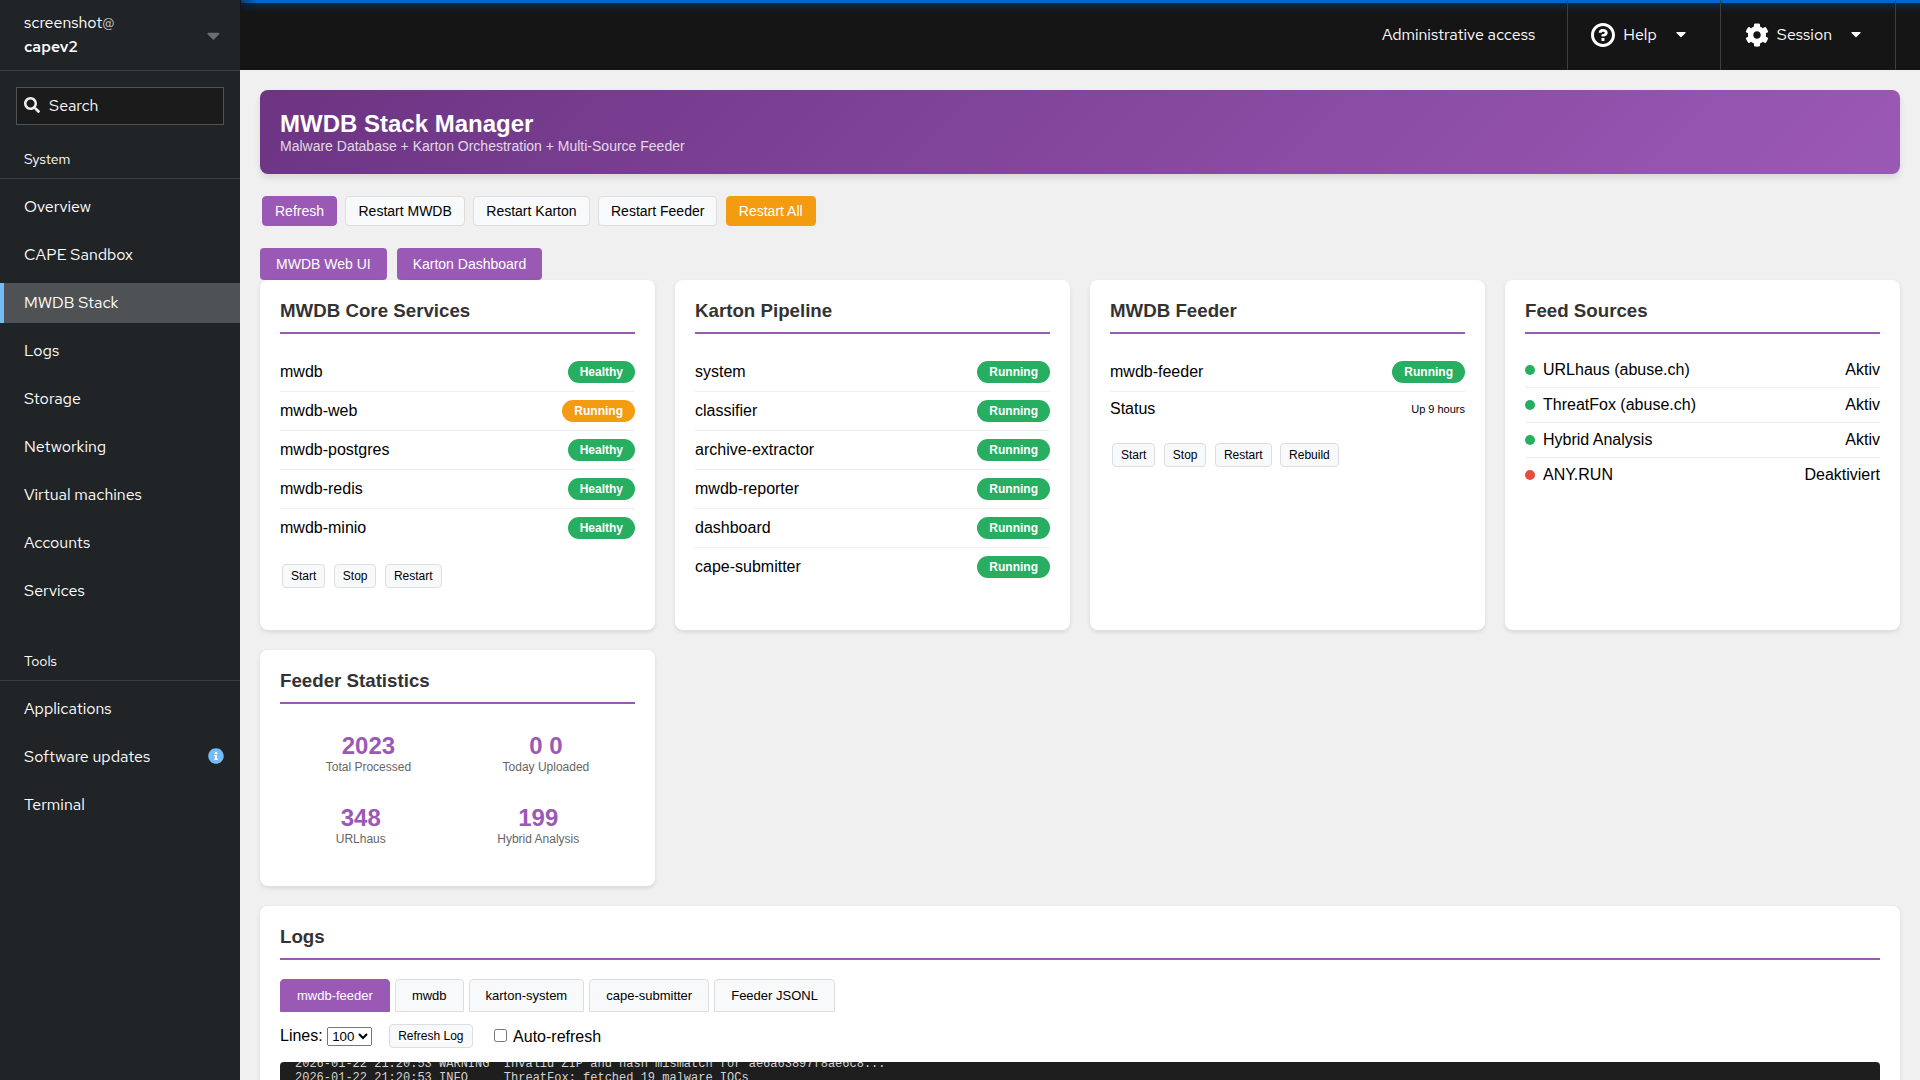Switch to the mwdb log tab

point(429,995)
